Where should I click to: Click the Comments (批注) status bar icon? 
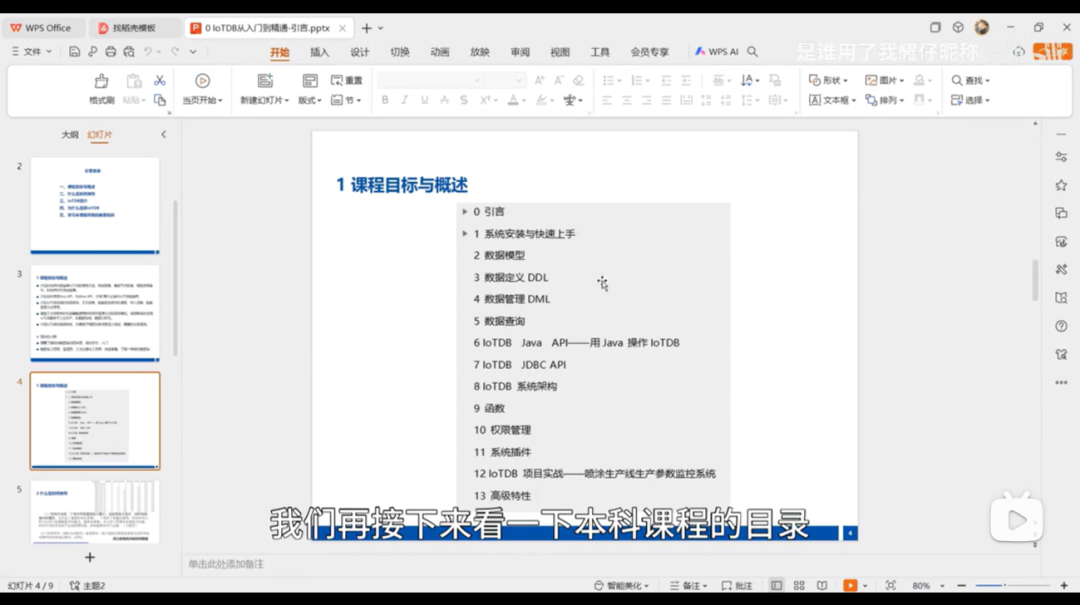(737, 586)
